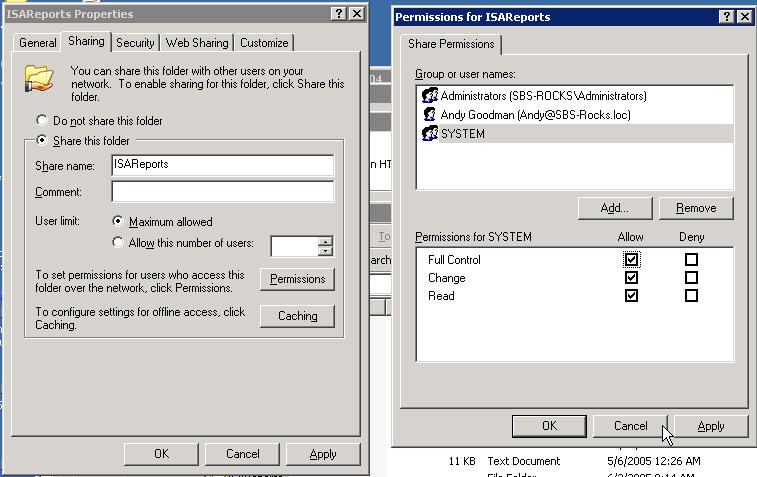Confirm Permissions dialog with OK
This screenshot has width=757, height=477.
pos(549,426)
